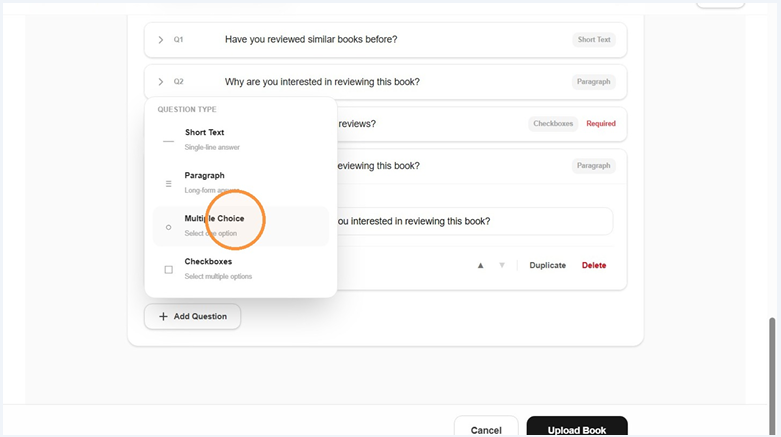Click Q2 'Why are you interested' question title
781x437 pixels.
pyautogui.click(x=322, y=82)
